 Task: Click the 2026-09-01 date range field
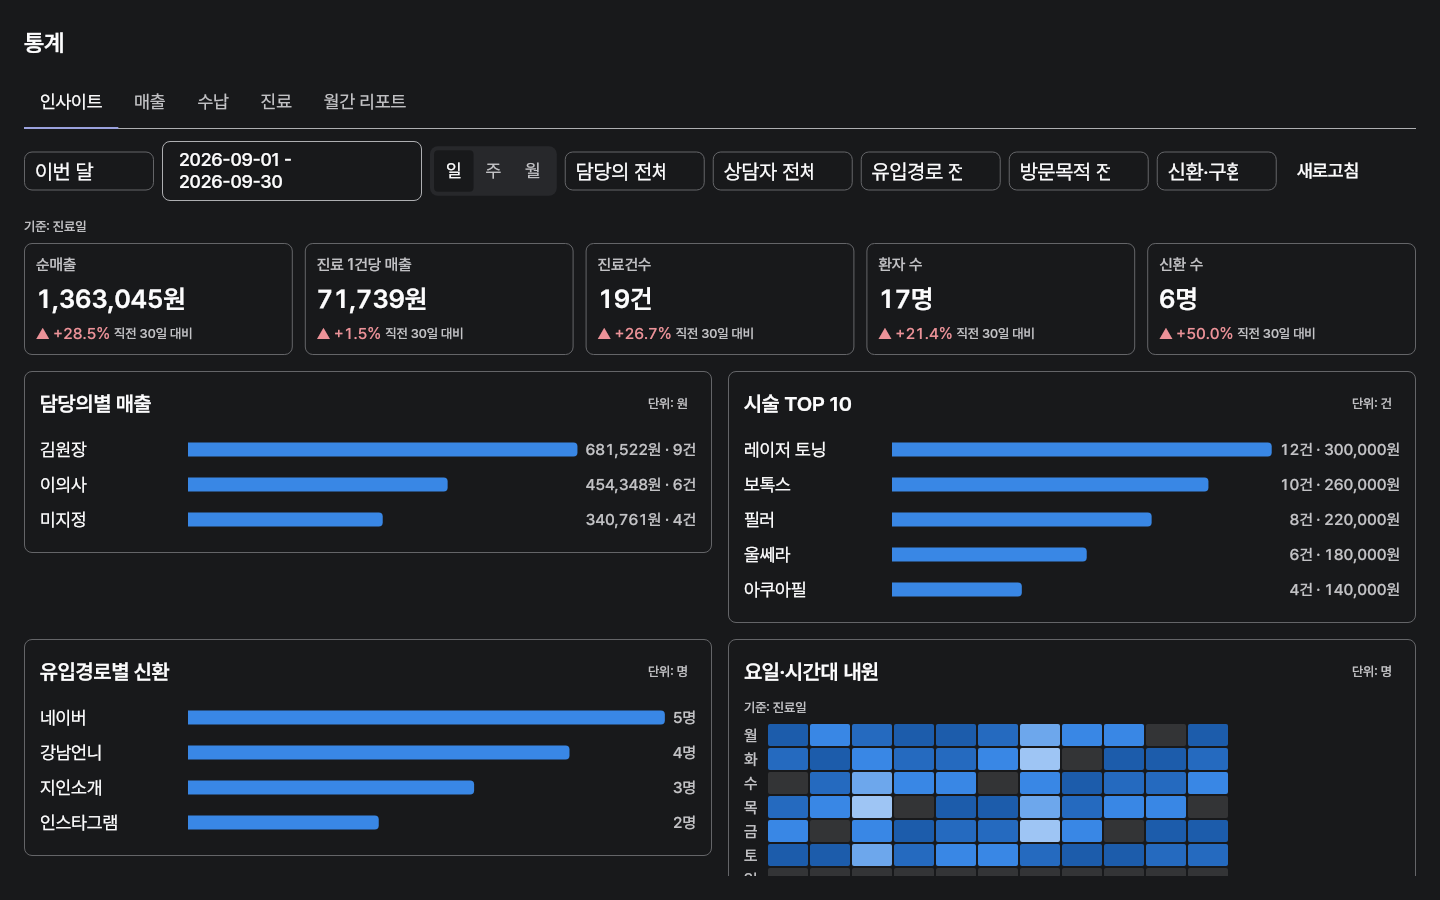click(292, 171)
